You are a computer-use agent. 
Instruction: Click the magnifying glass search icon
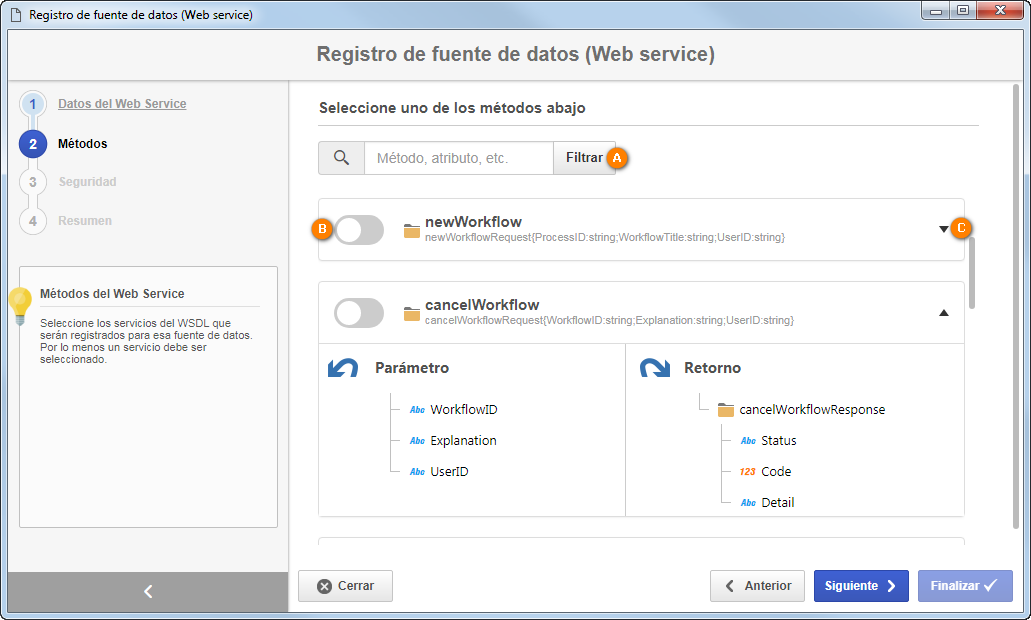coord(341,158)
